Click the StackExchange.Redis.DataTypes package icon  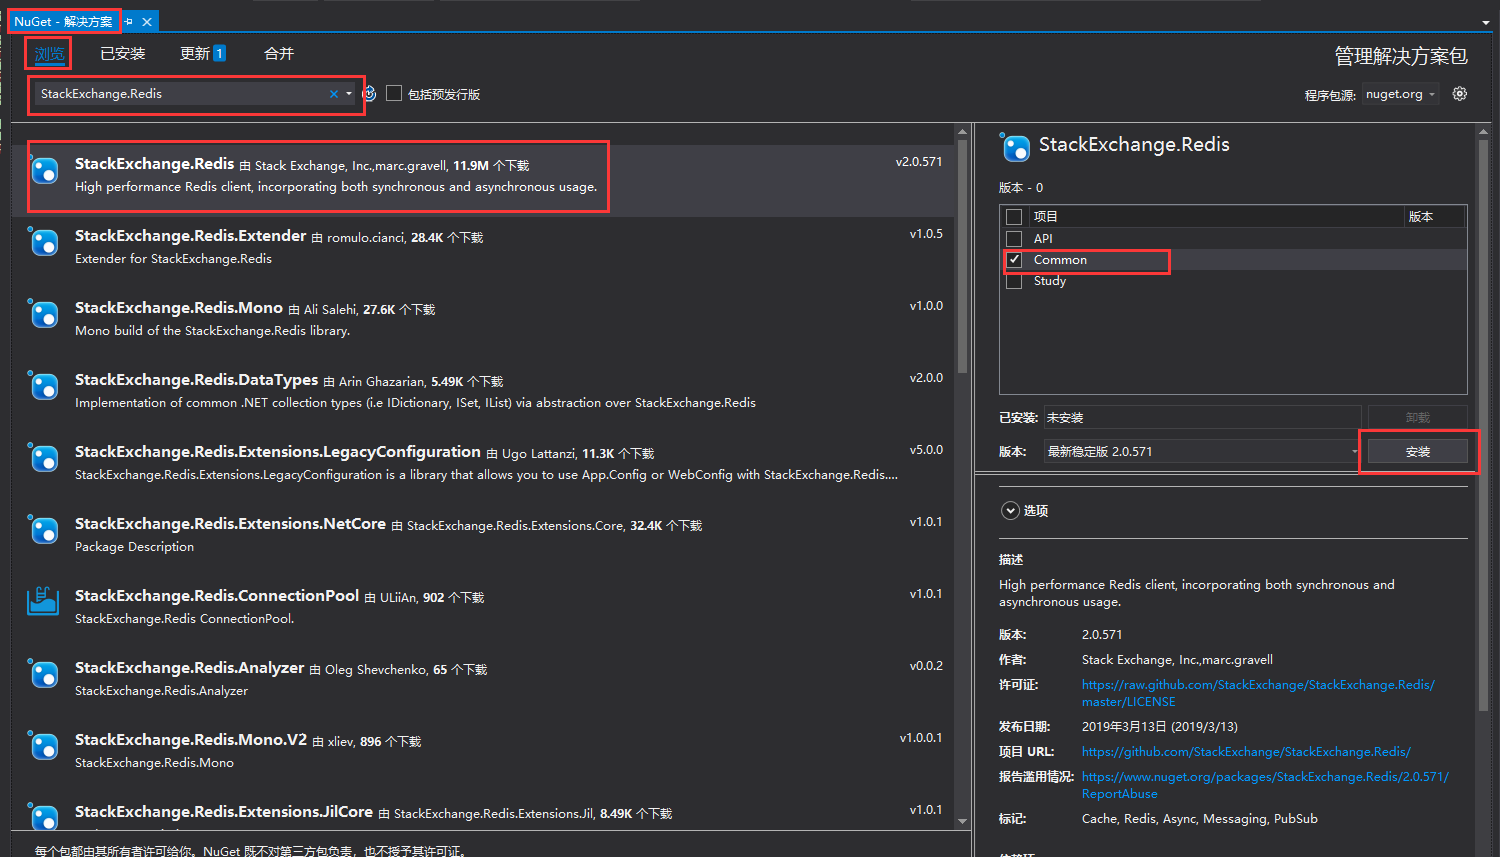(x=43, y=386)
